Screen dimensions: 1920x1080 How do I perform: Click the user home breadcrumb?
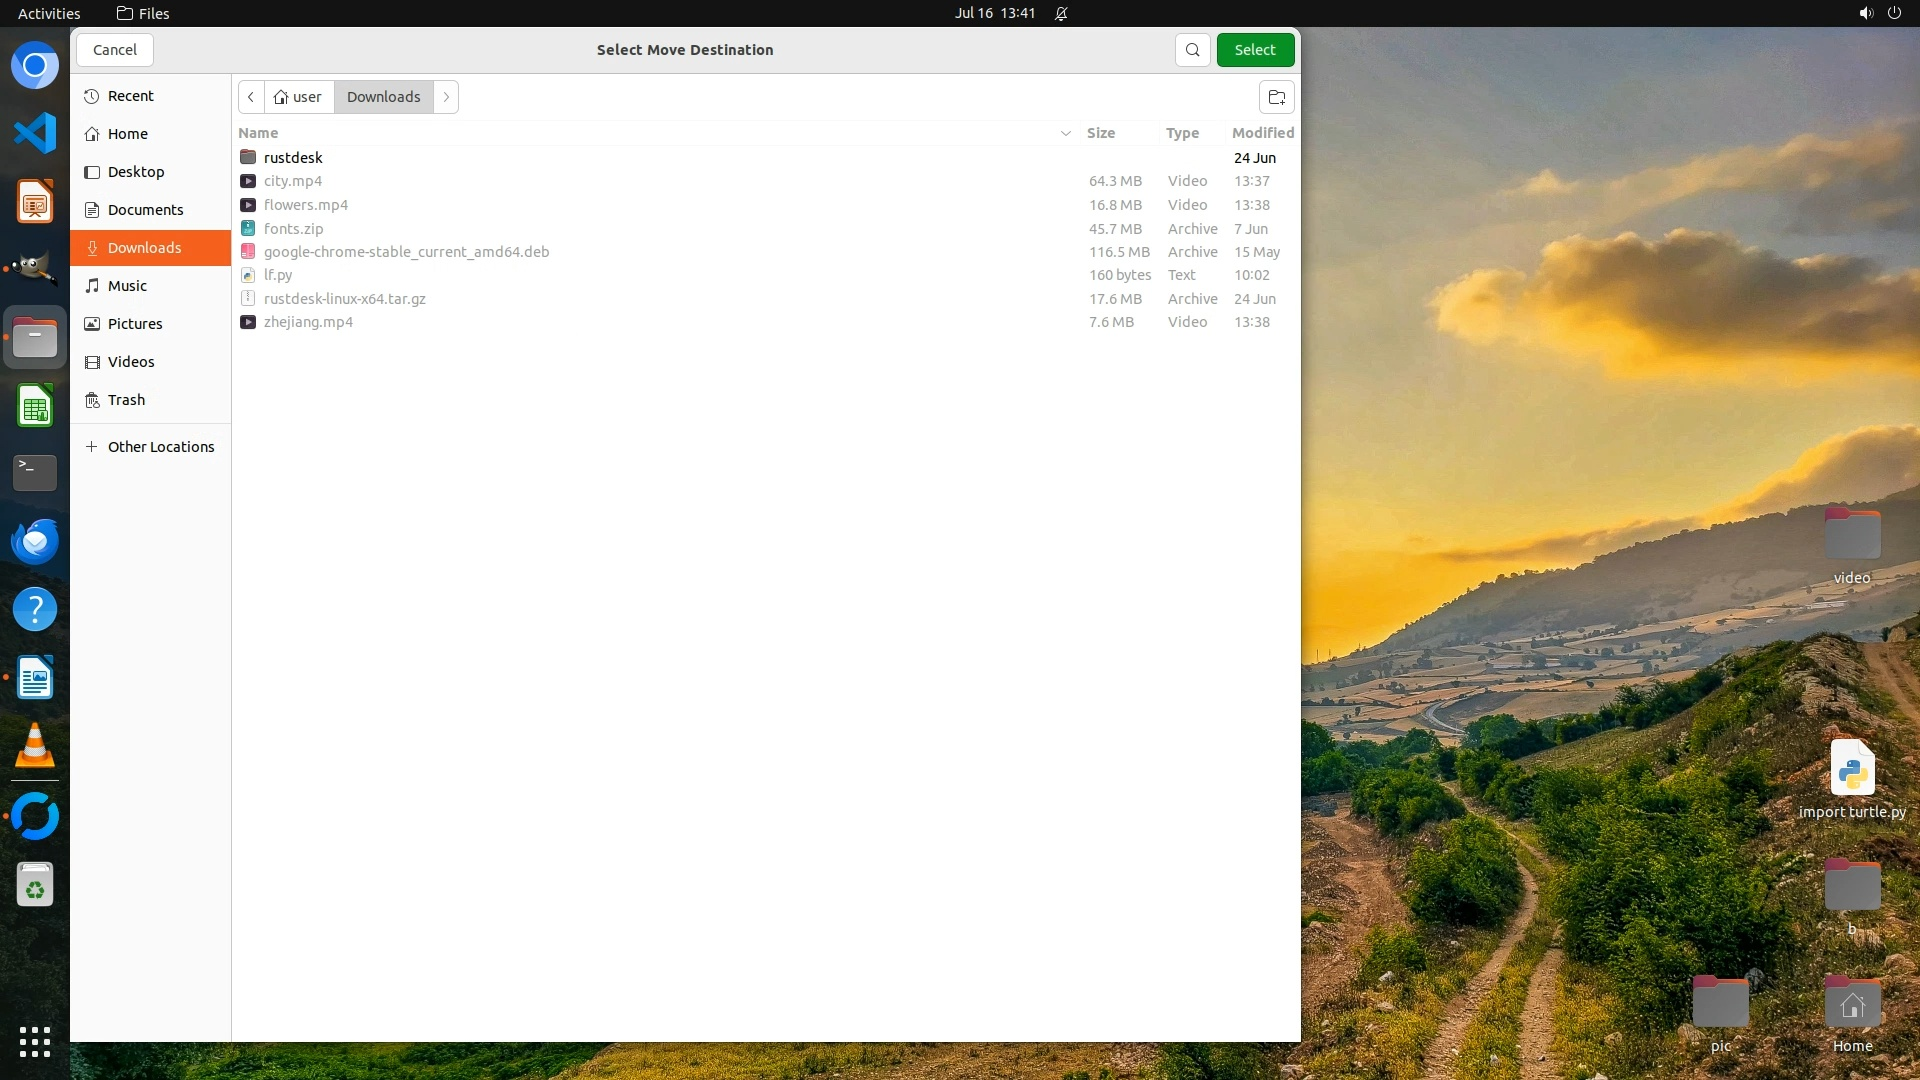click(x=298, y=97)
